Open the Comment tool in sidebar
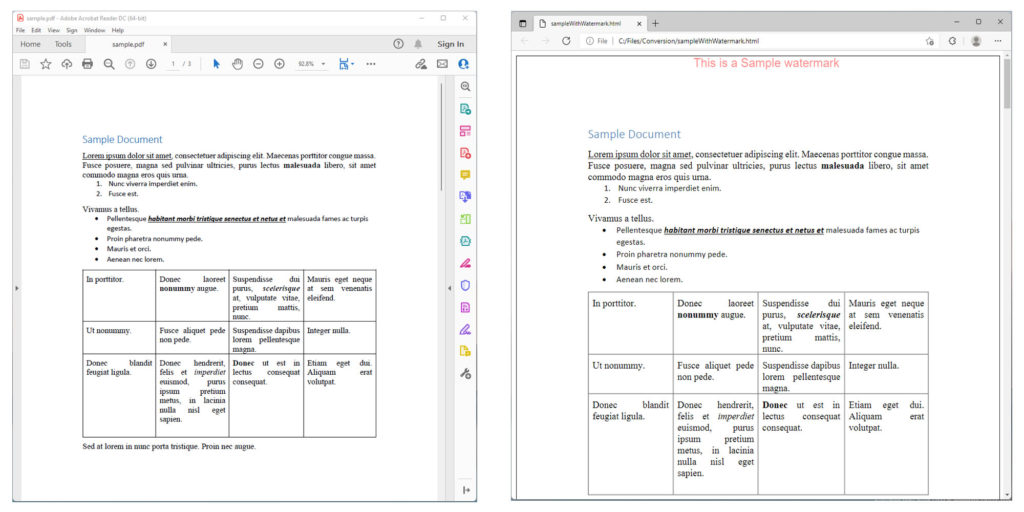 coord(465,174)
